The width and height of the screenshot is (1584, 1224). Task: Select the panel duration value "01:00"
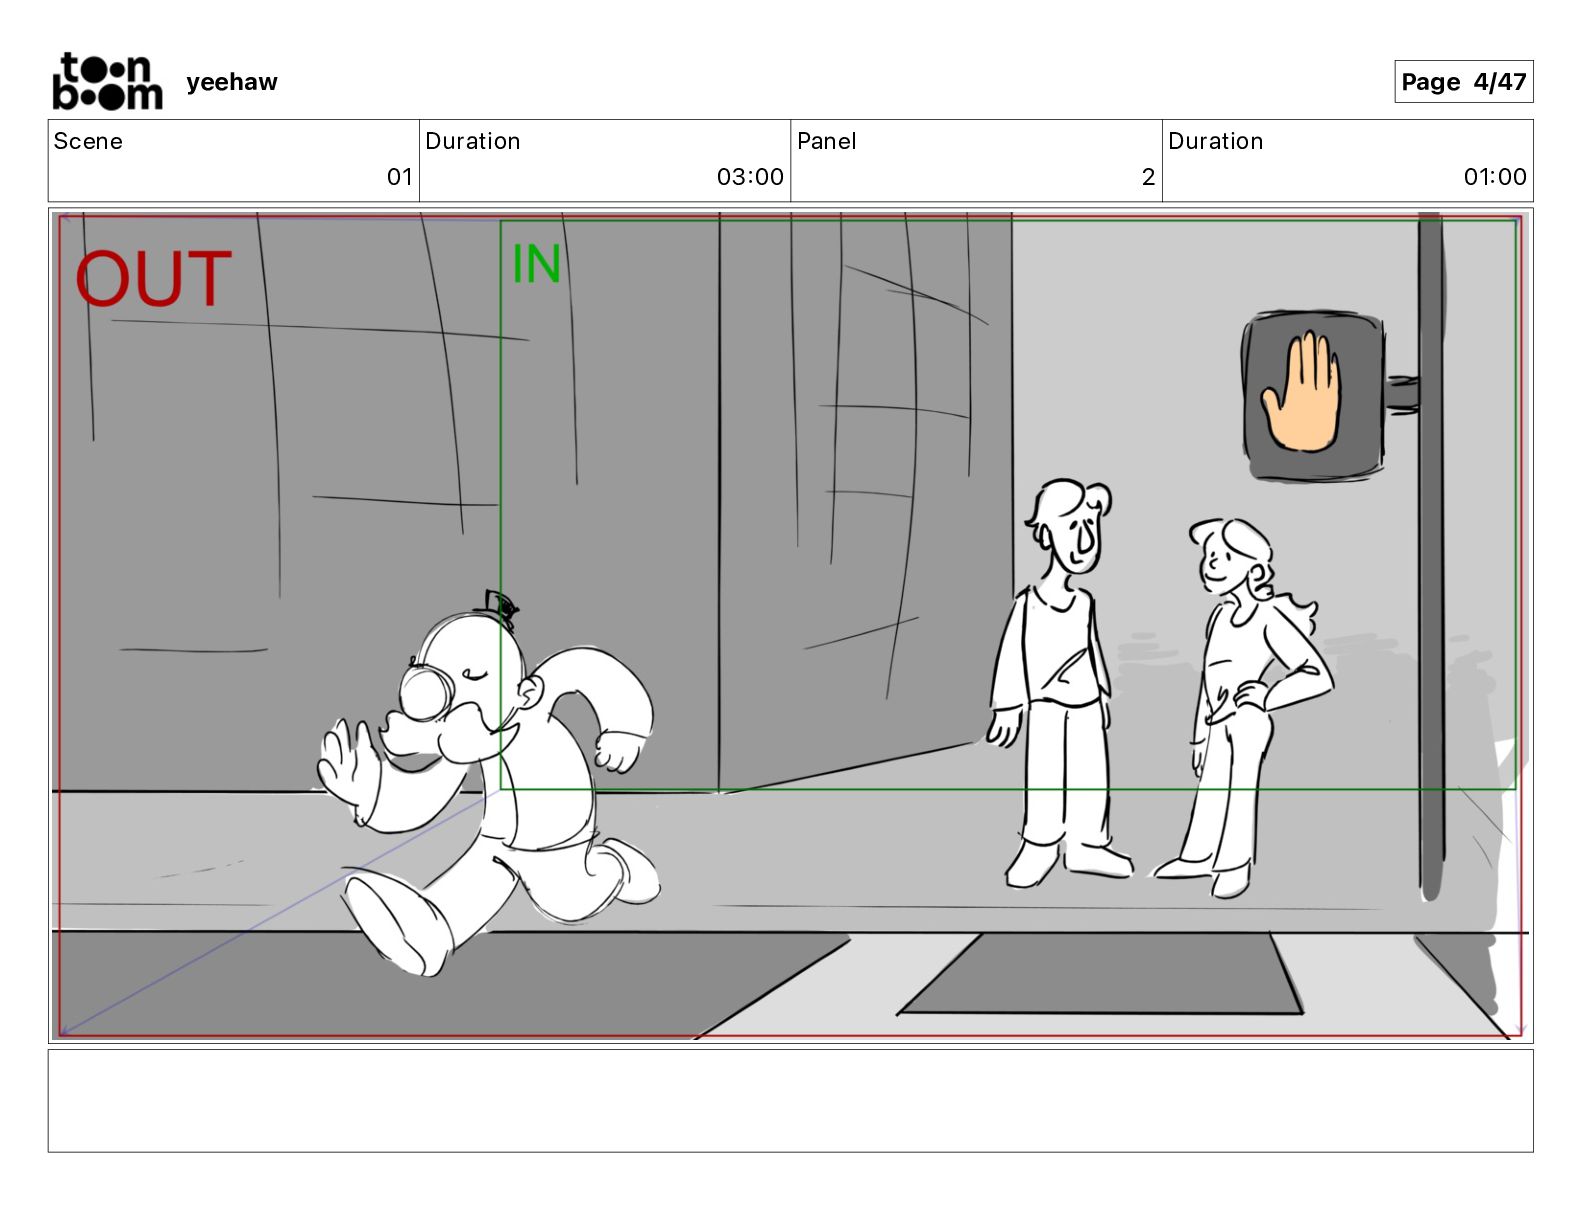[1495, 177]
